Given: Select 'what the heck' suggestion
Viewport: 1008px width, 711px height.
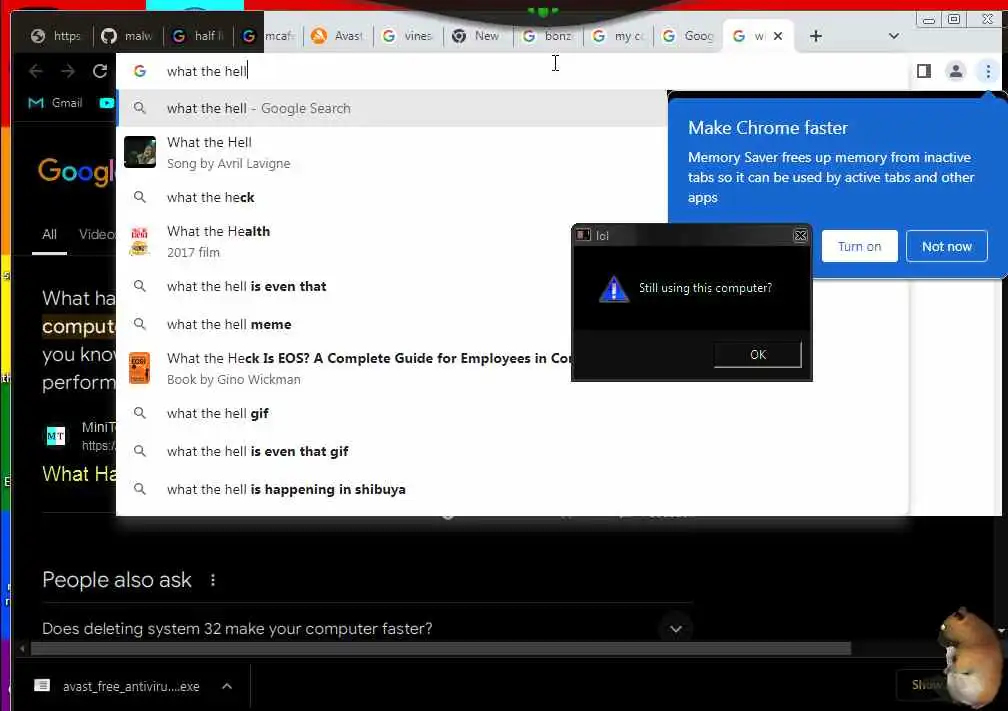Looking at the screenshot, I should (392, 197).
